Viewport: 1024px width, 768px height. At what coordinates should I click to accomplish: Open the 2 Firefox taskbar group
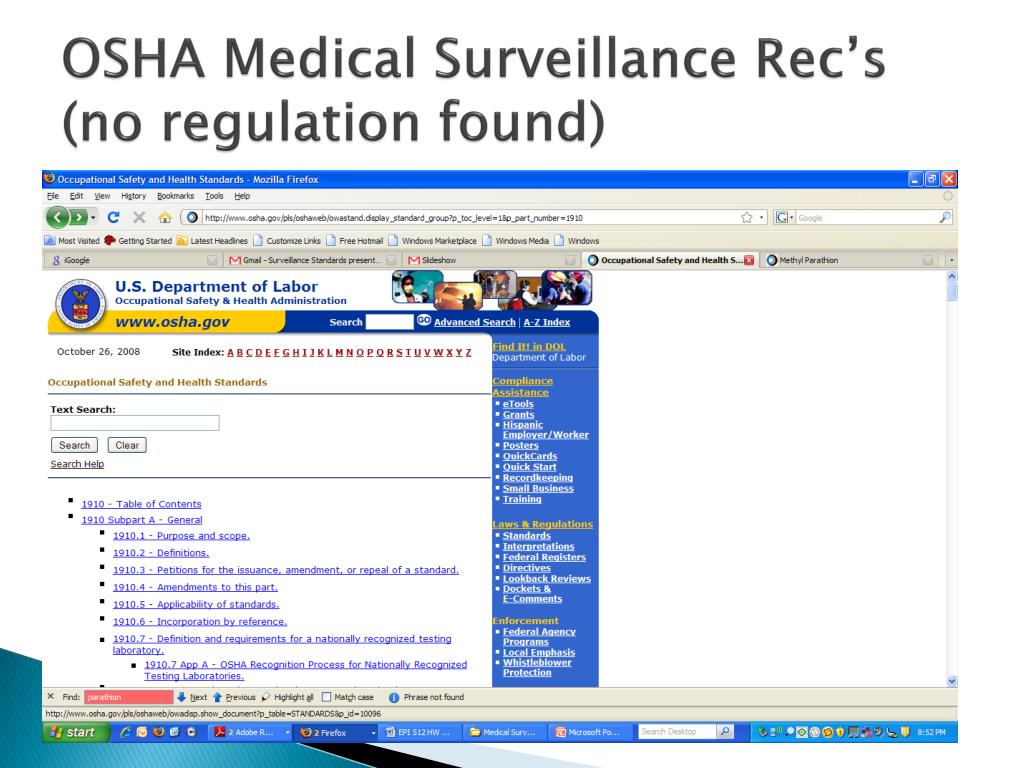tap(337, 732)
